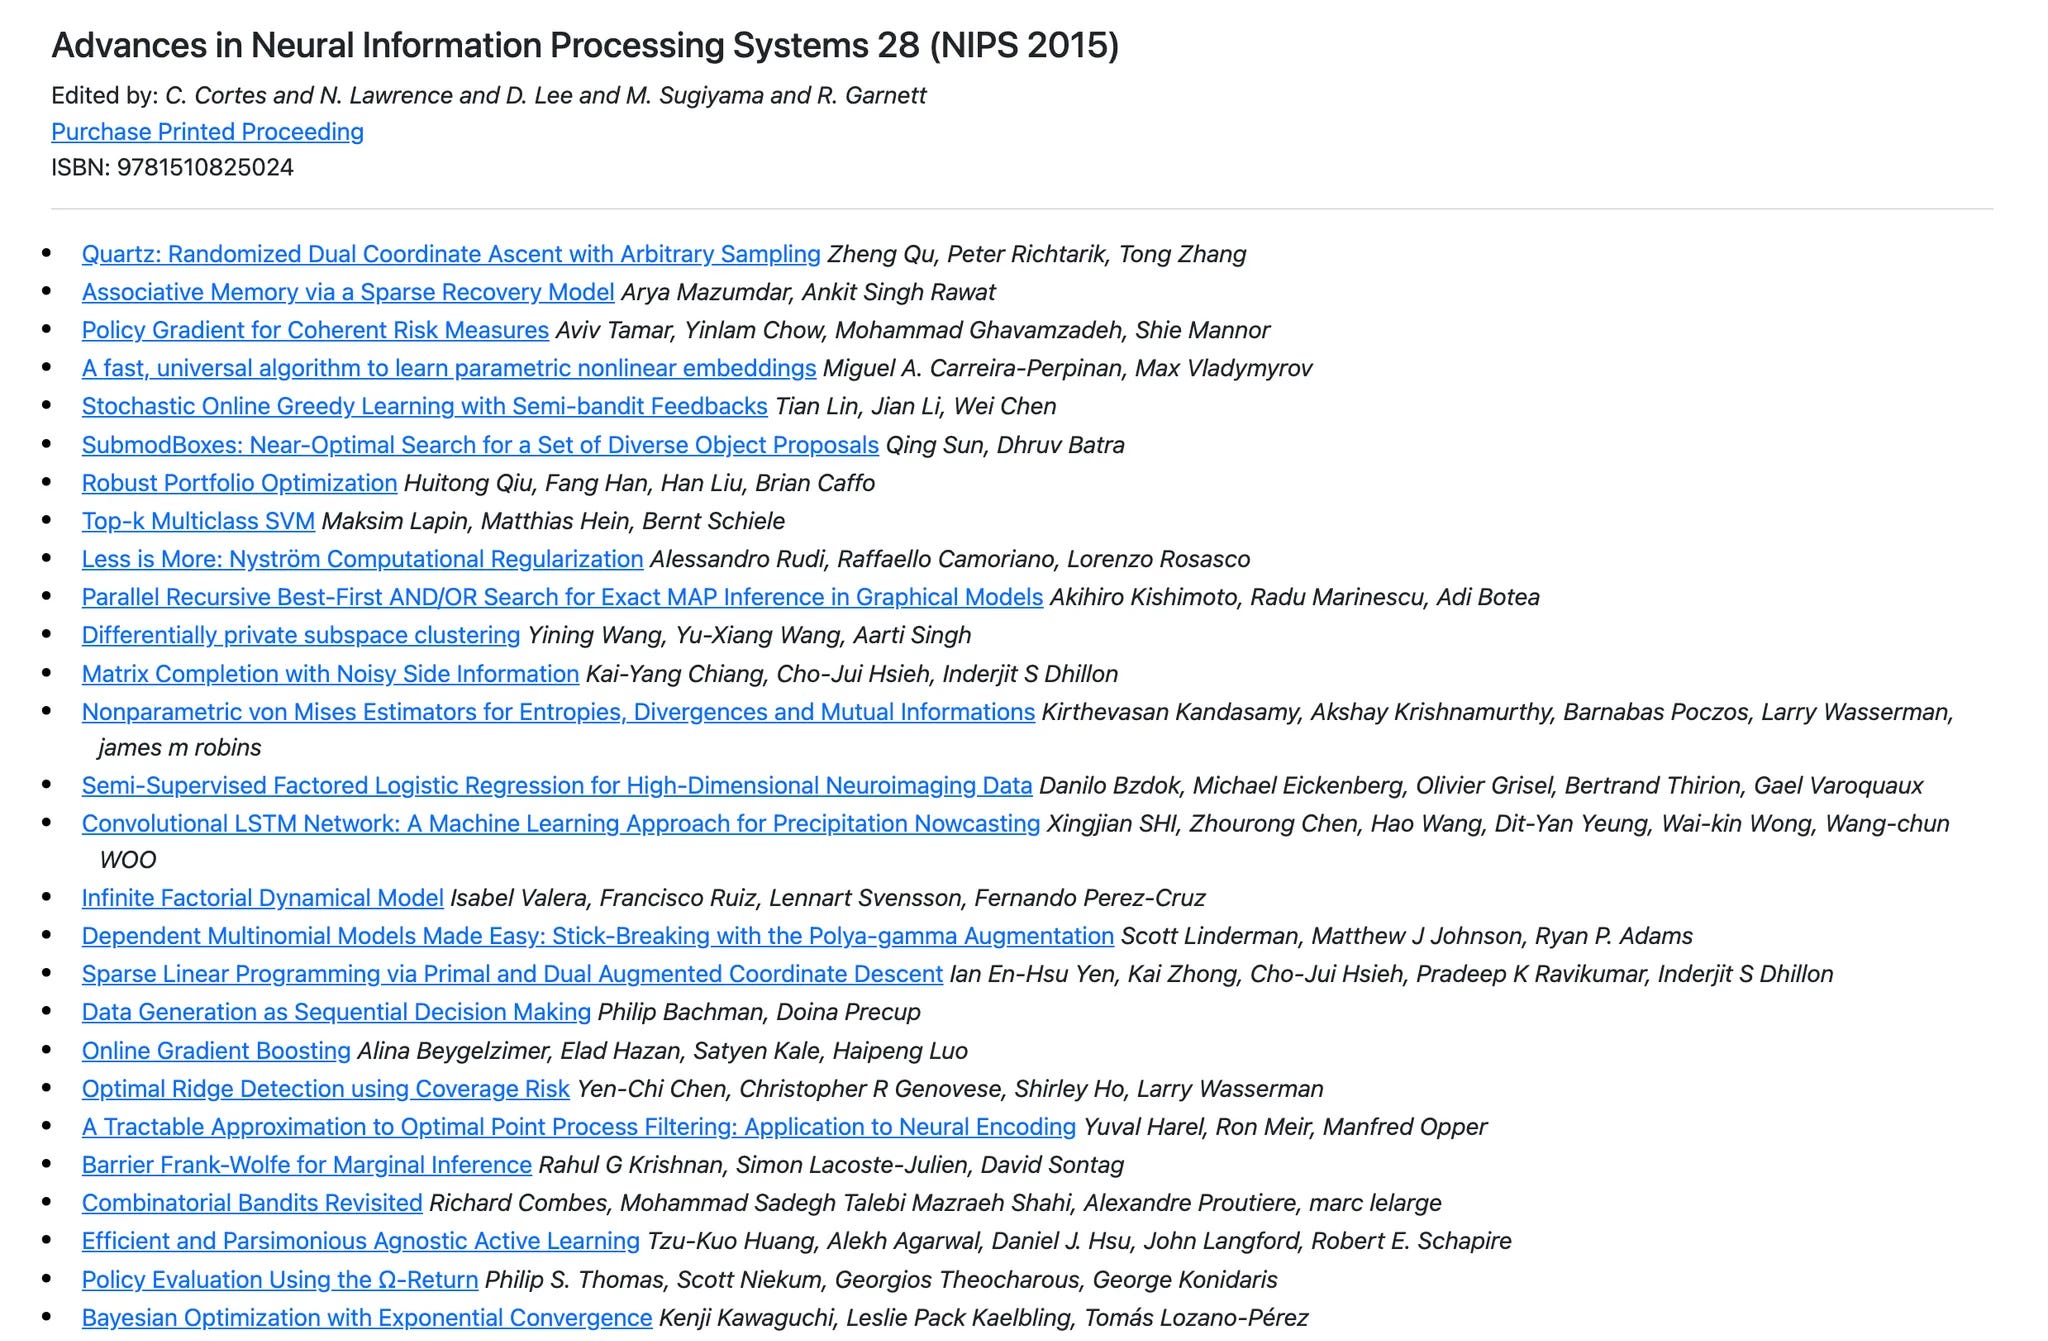Open the parametric nonlinear embeddings paper link
The image size is (2048, 1341).
click(448, 368)
